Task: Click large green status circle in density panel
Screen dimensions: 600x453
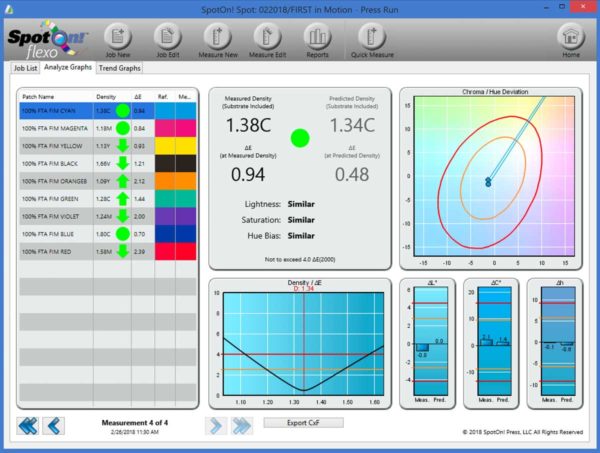Action: tap(300, 138)
